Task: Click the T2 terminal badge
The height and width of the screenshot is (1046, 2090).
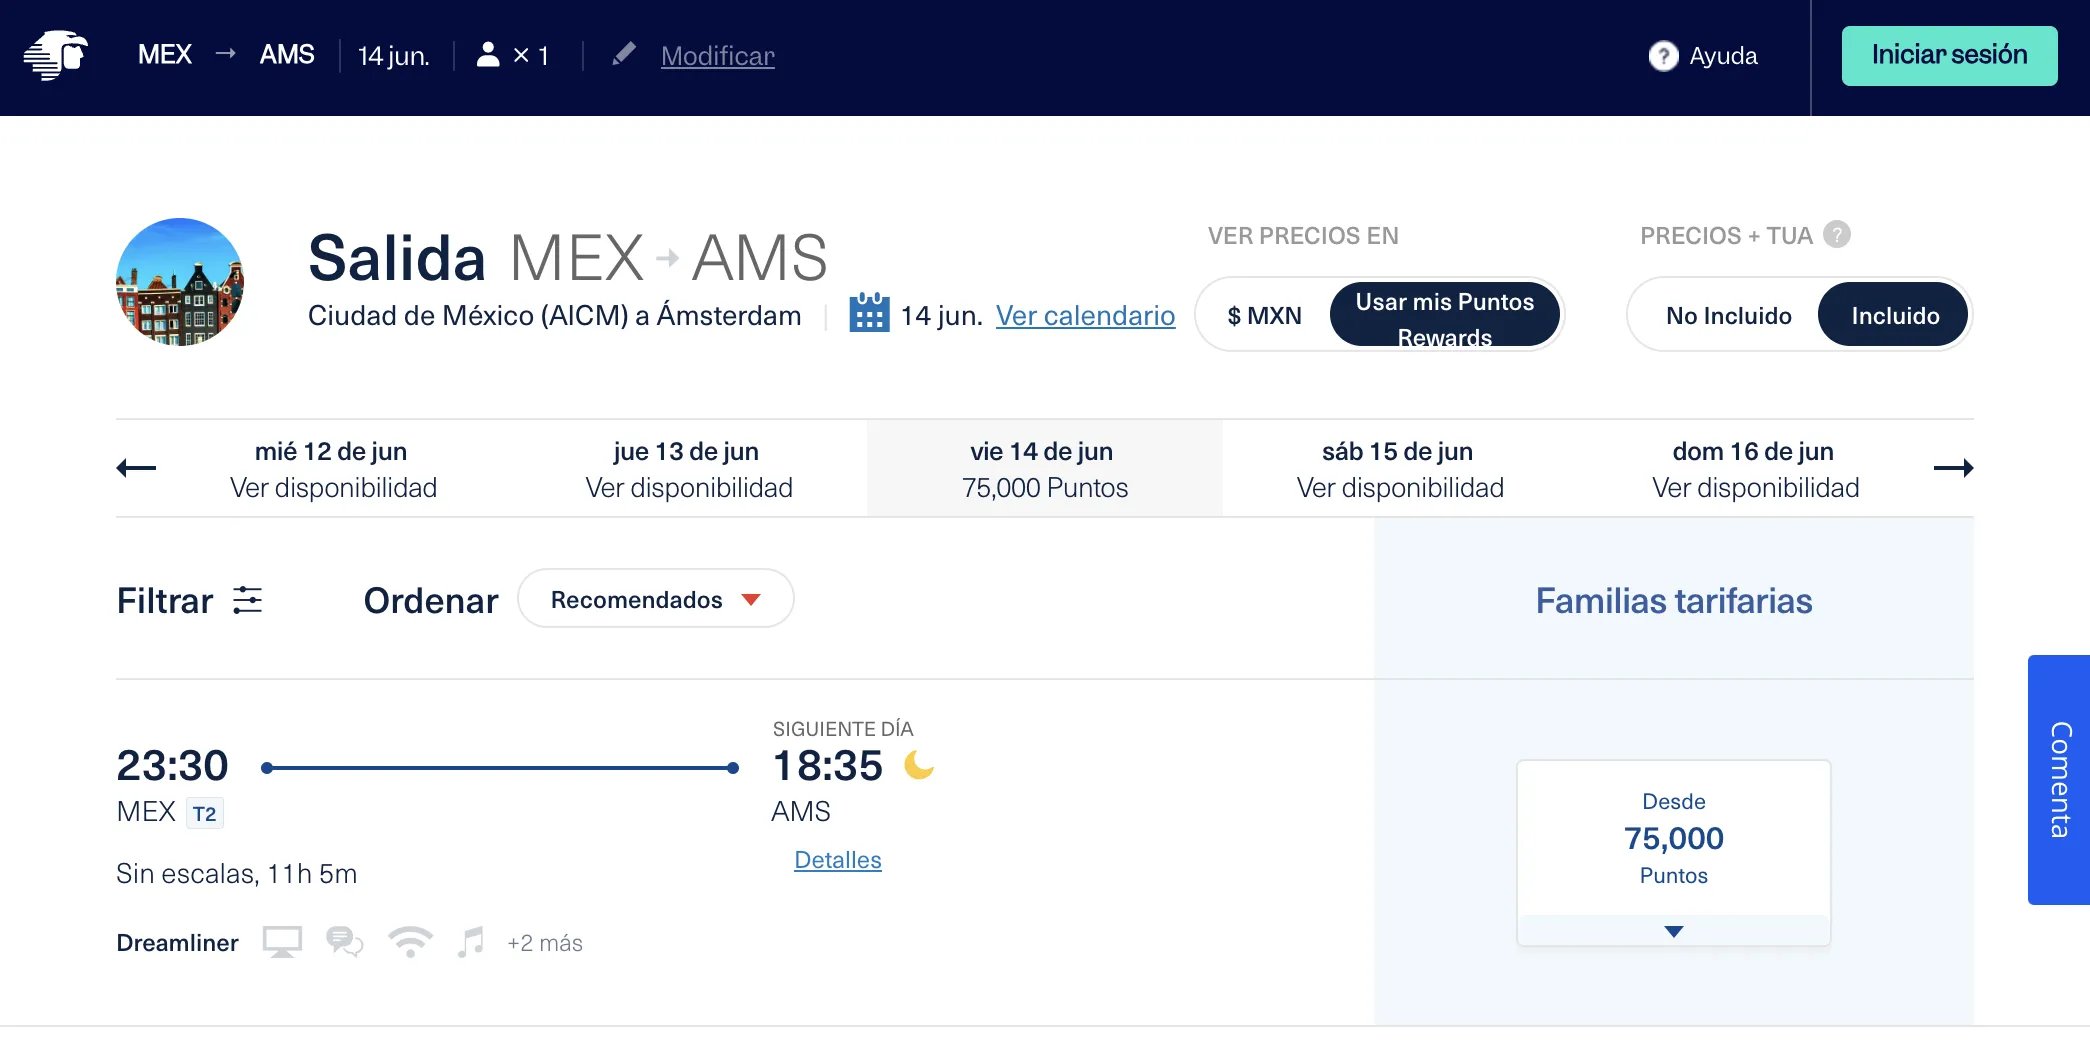Action: (205, 813)
